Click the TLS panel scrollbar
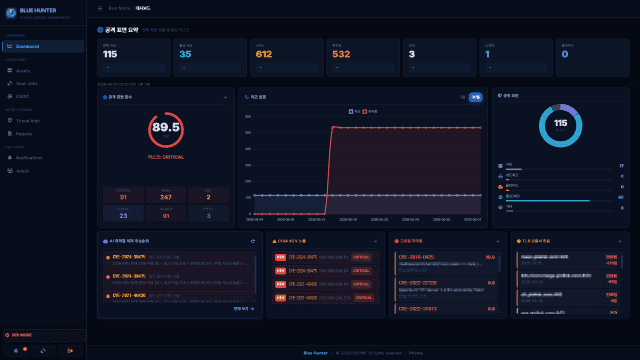The height and width of the screenshot is (360, 640). click(622, 261)
